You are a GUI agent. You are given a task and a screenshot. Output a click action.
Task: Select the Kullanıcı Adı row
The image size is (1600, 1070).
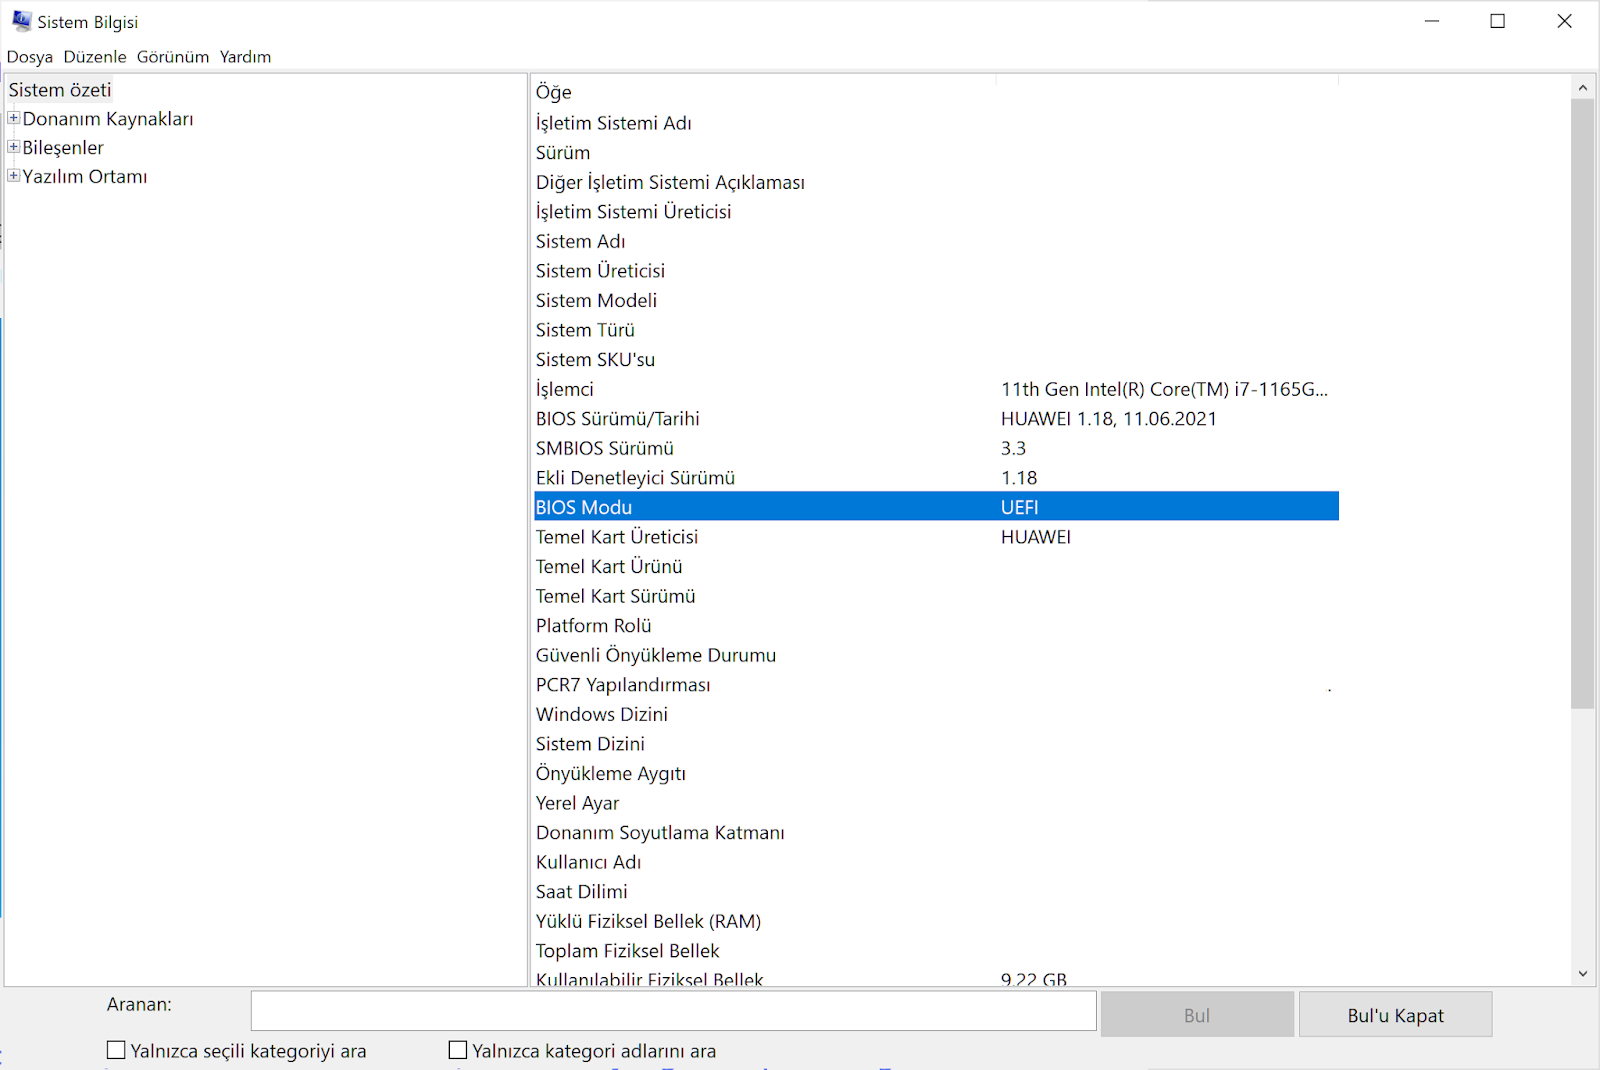tap(937, 862)
